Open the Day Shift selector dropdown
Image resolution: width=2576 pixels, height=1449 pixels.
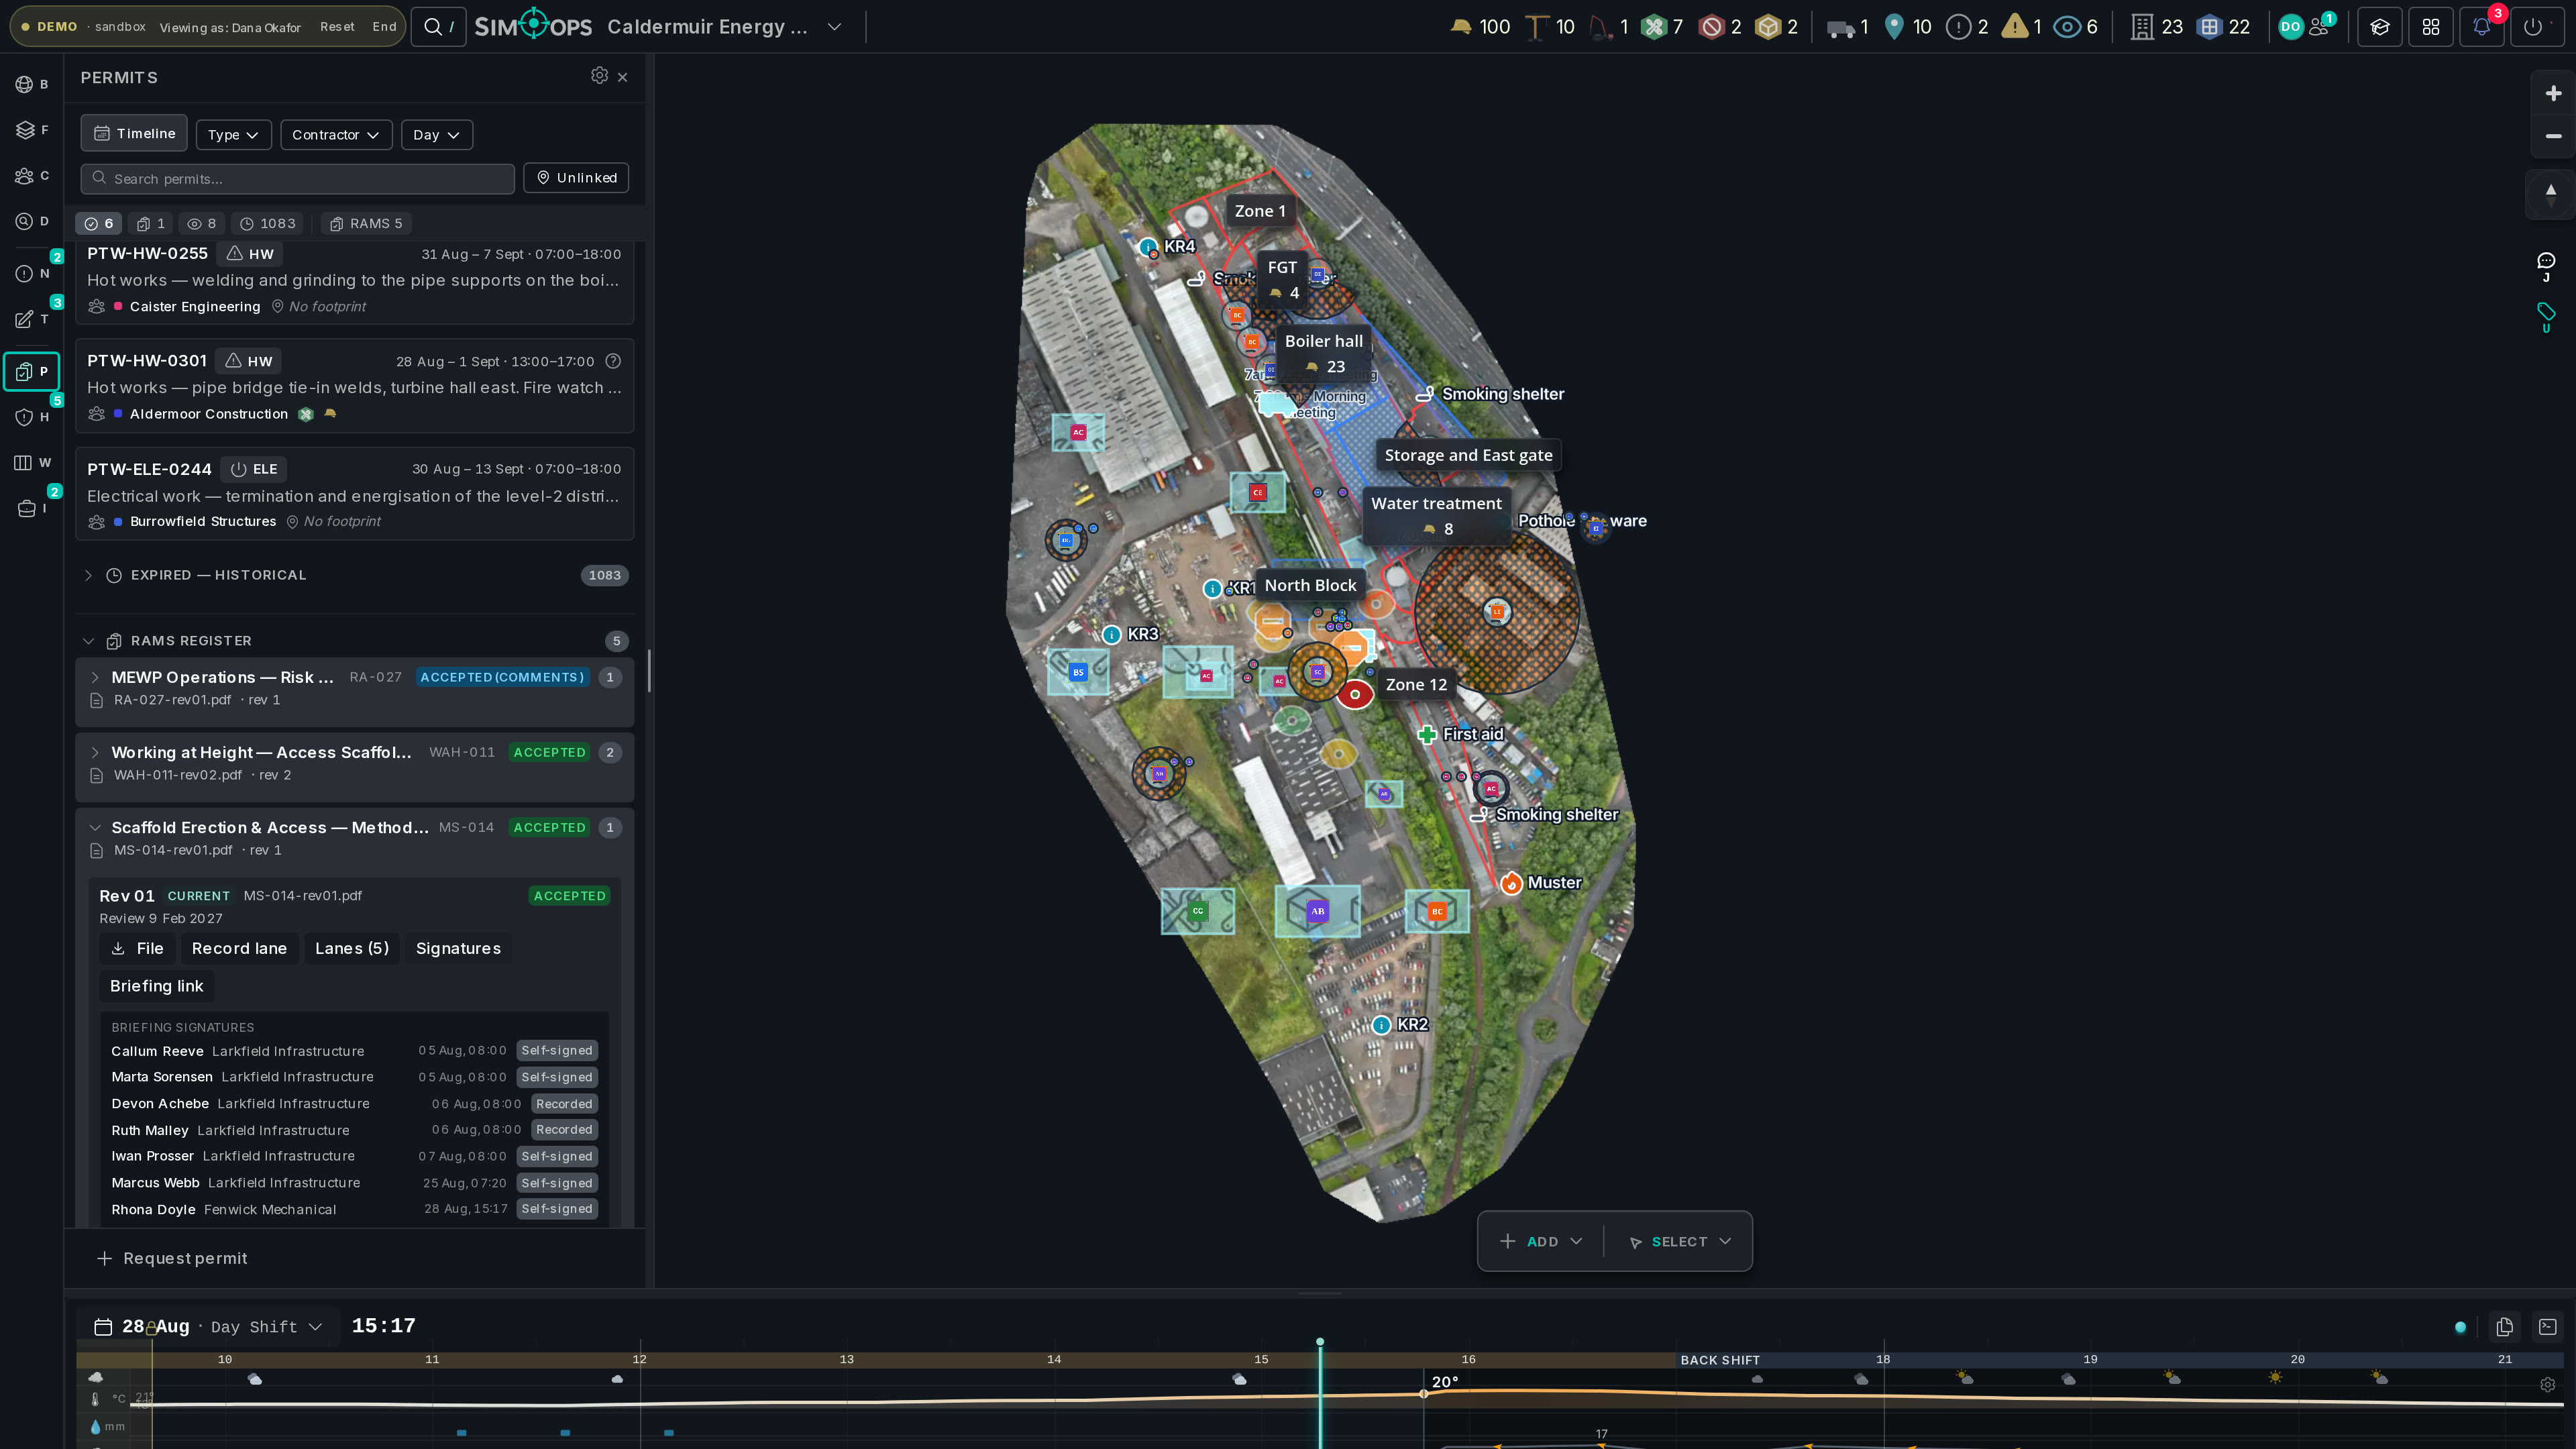266,1326
